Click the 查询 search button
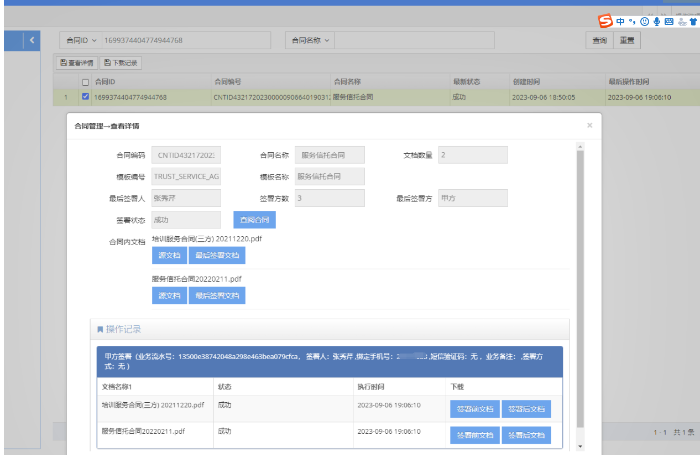The image size is (700, 457). pos(599,40)
